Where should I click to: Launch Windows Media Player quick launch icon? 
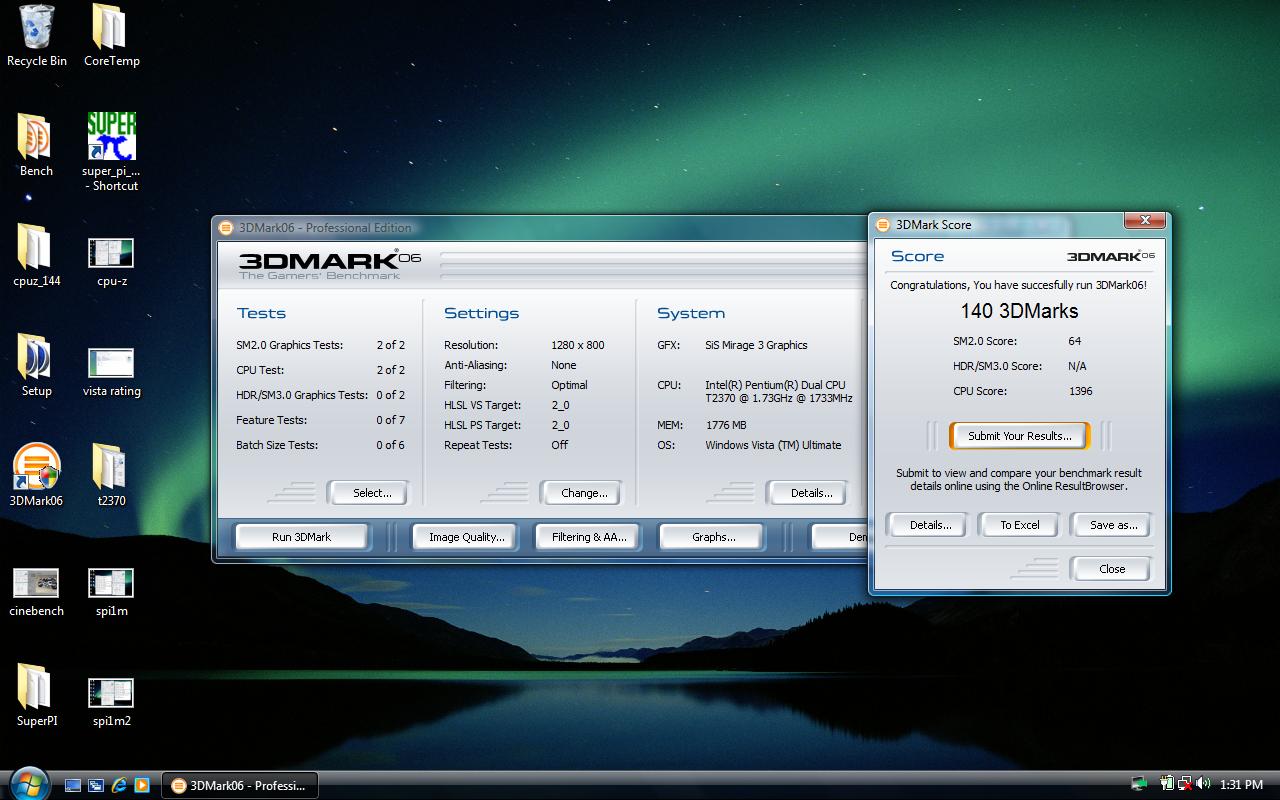142,786
